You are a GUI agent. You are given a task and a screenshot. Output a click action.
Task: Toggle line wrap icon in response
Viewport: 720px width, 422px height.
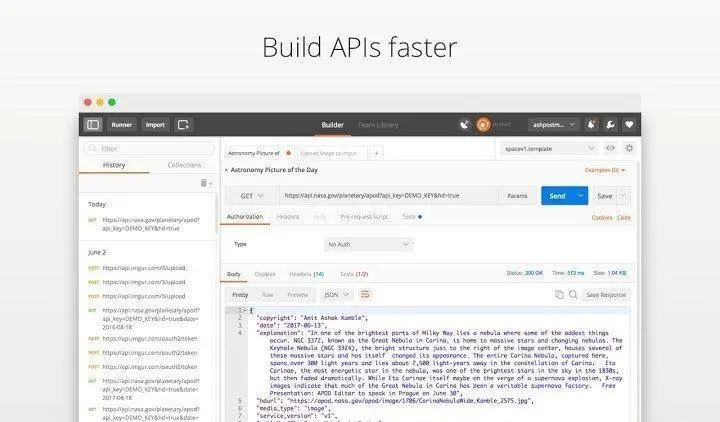(365, 294)
